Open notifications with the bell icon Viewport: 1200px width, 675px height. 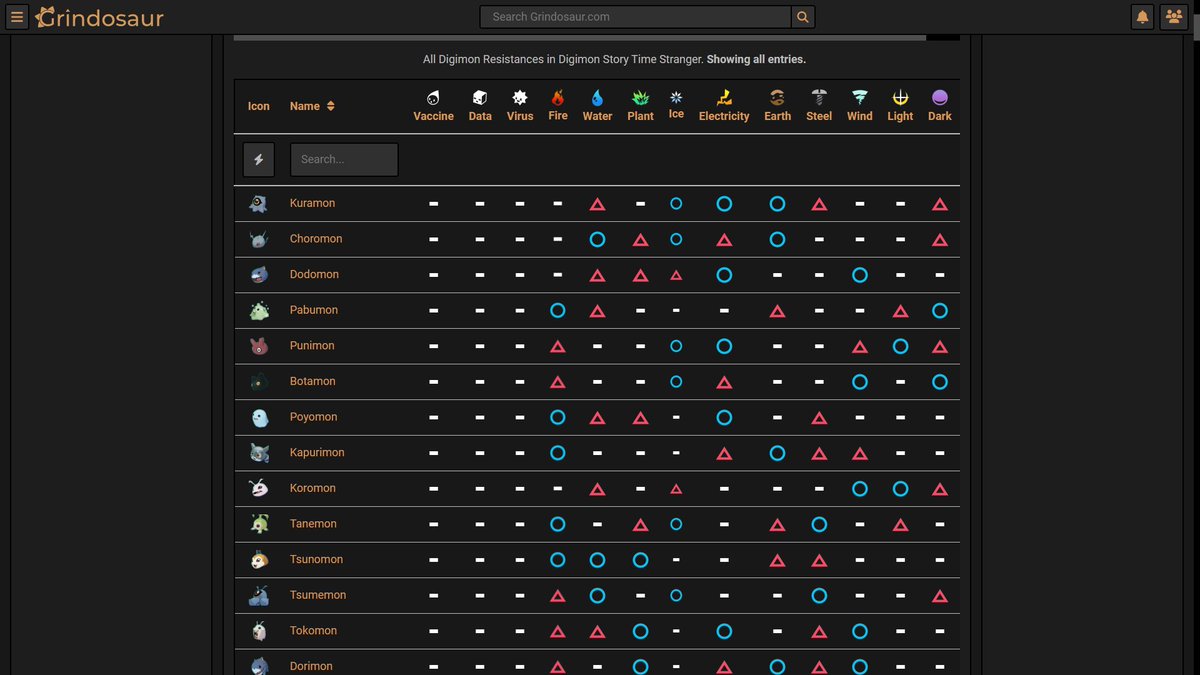1142,16
